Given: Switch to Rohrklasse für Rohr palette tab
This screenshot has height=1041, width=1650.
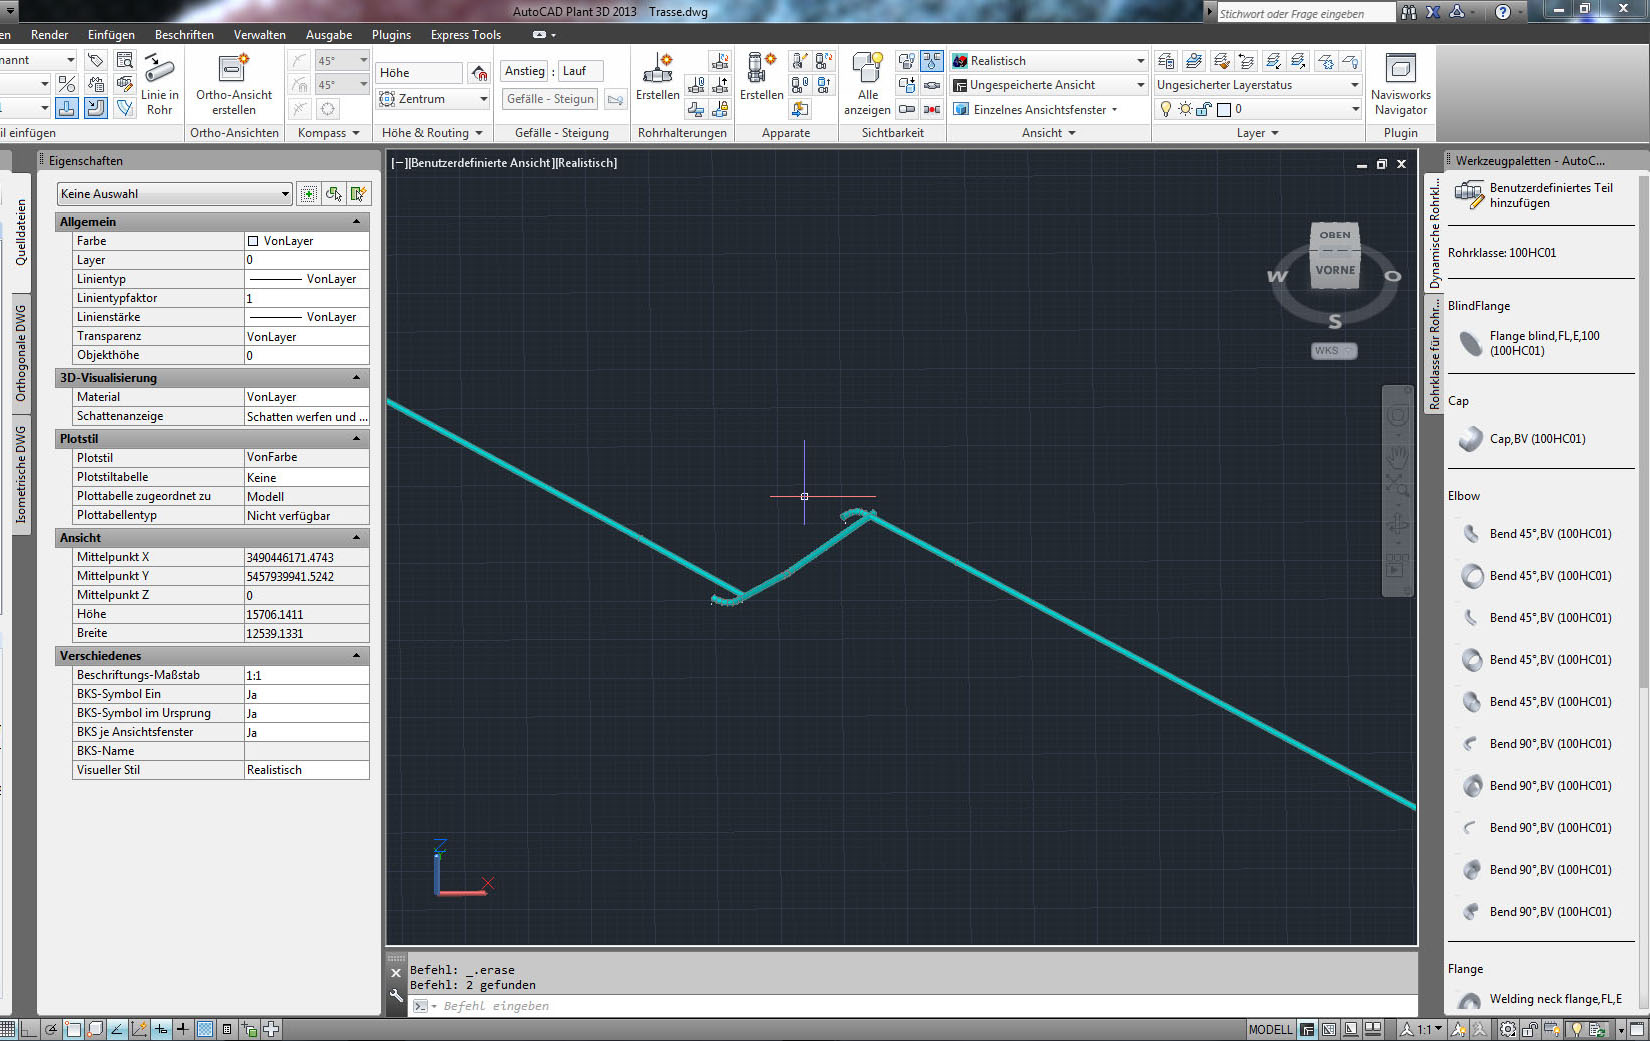Looking at the screenshot, I should [1433, 355].
